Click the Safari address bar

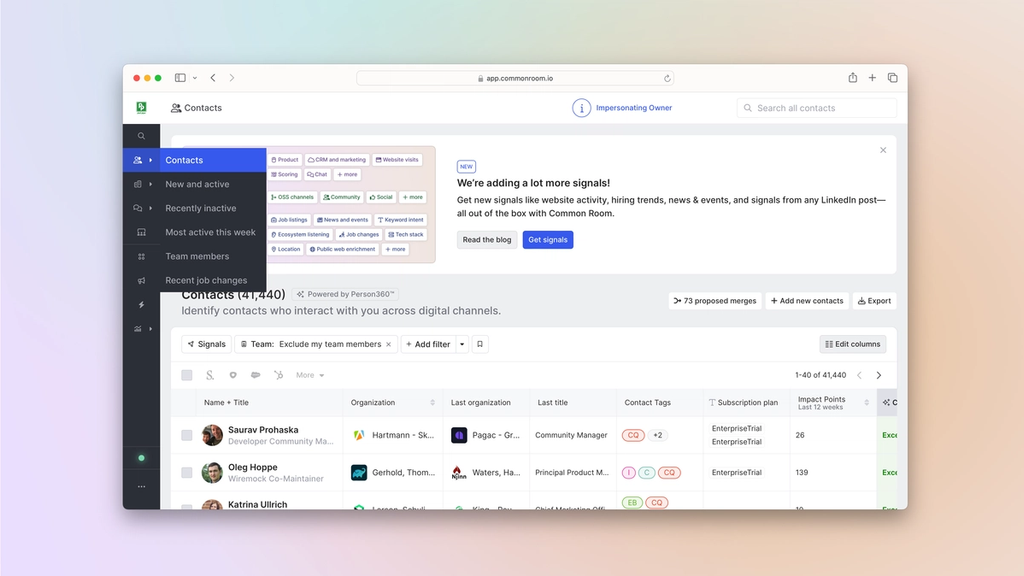[515, 78]
